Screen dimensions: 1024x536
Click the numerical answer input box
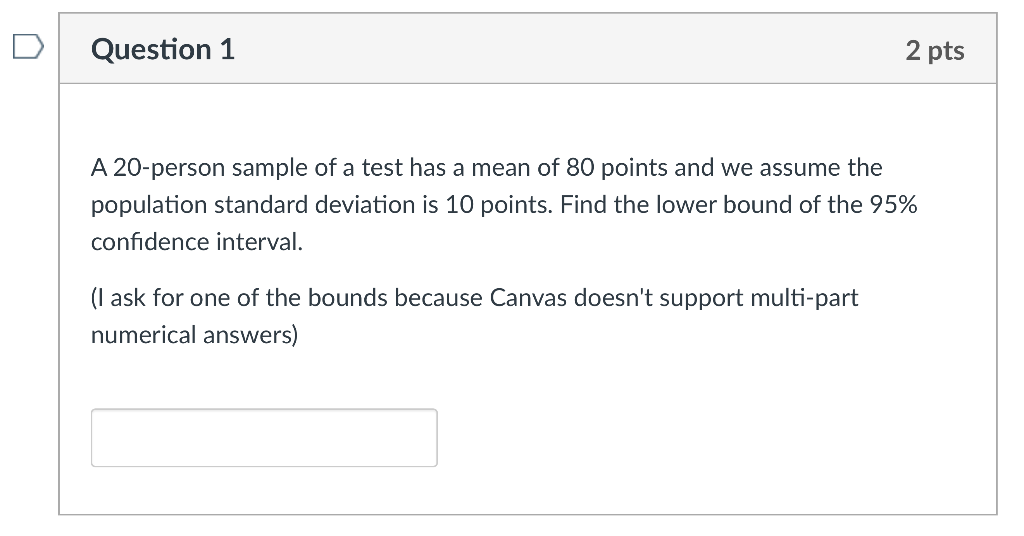[264, 437]
